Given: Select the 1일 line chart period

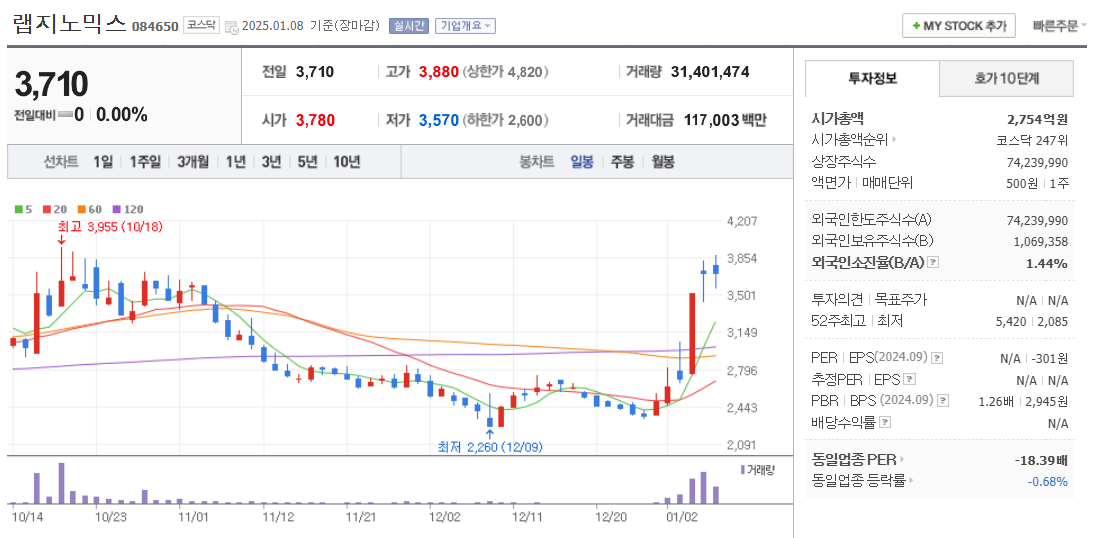Looking at the screenshot, I should pos(103,162).
